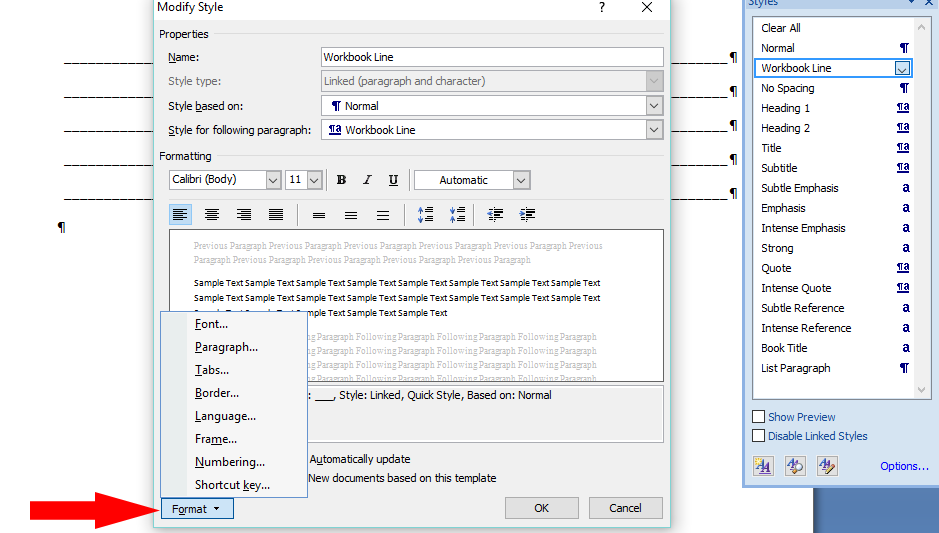Toggle Bold formatting in Modify Style
This screenshot has height=533, width=939.
click(x=341, y=180)
